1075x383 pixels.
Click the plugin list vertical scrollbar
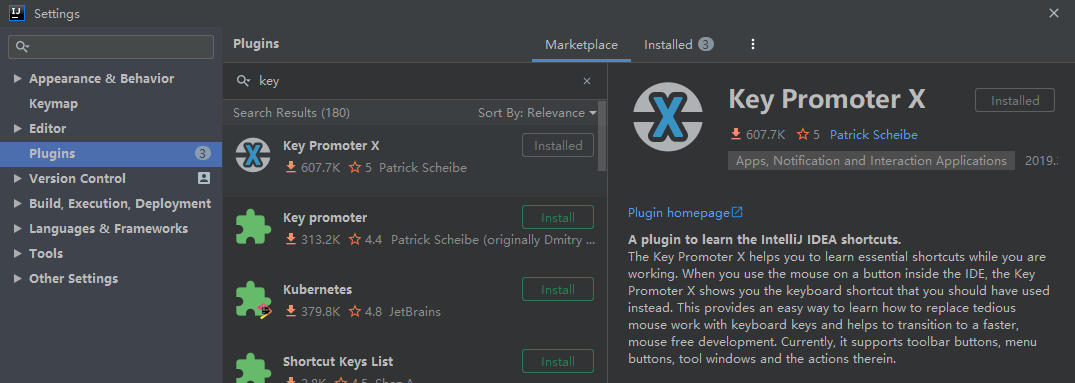coord(602,137)
